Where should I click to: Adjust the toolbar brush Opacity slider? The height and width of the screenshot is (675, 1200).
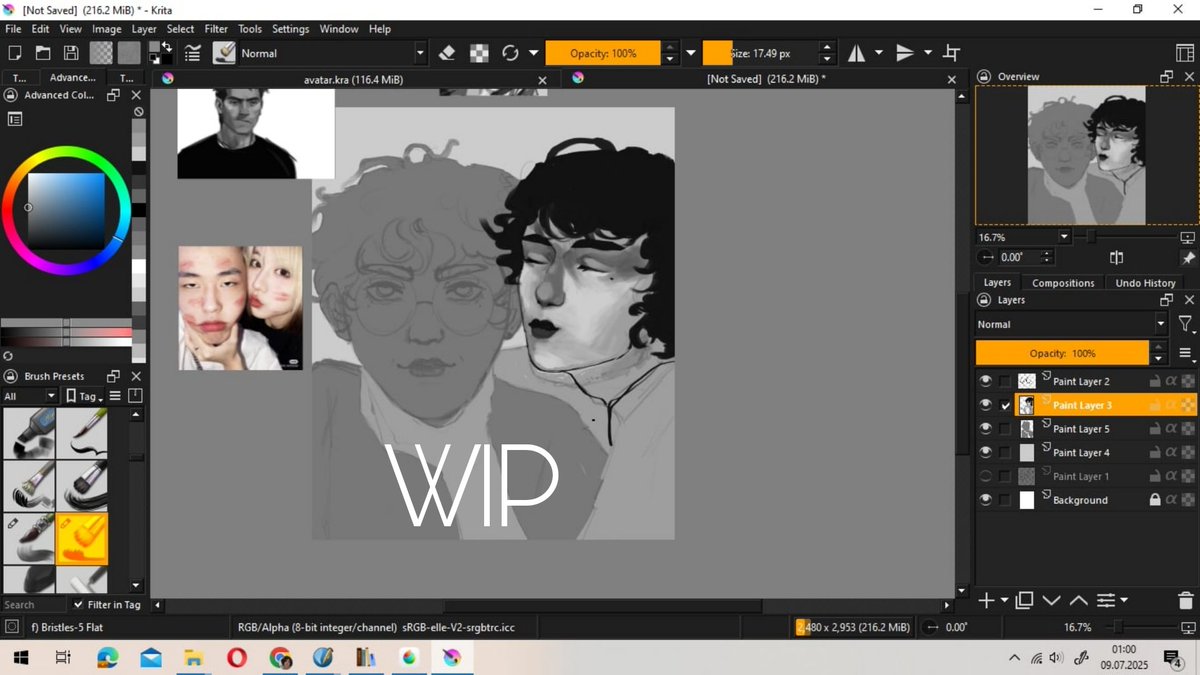click(x=603, y=53)
